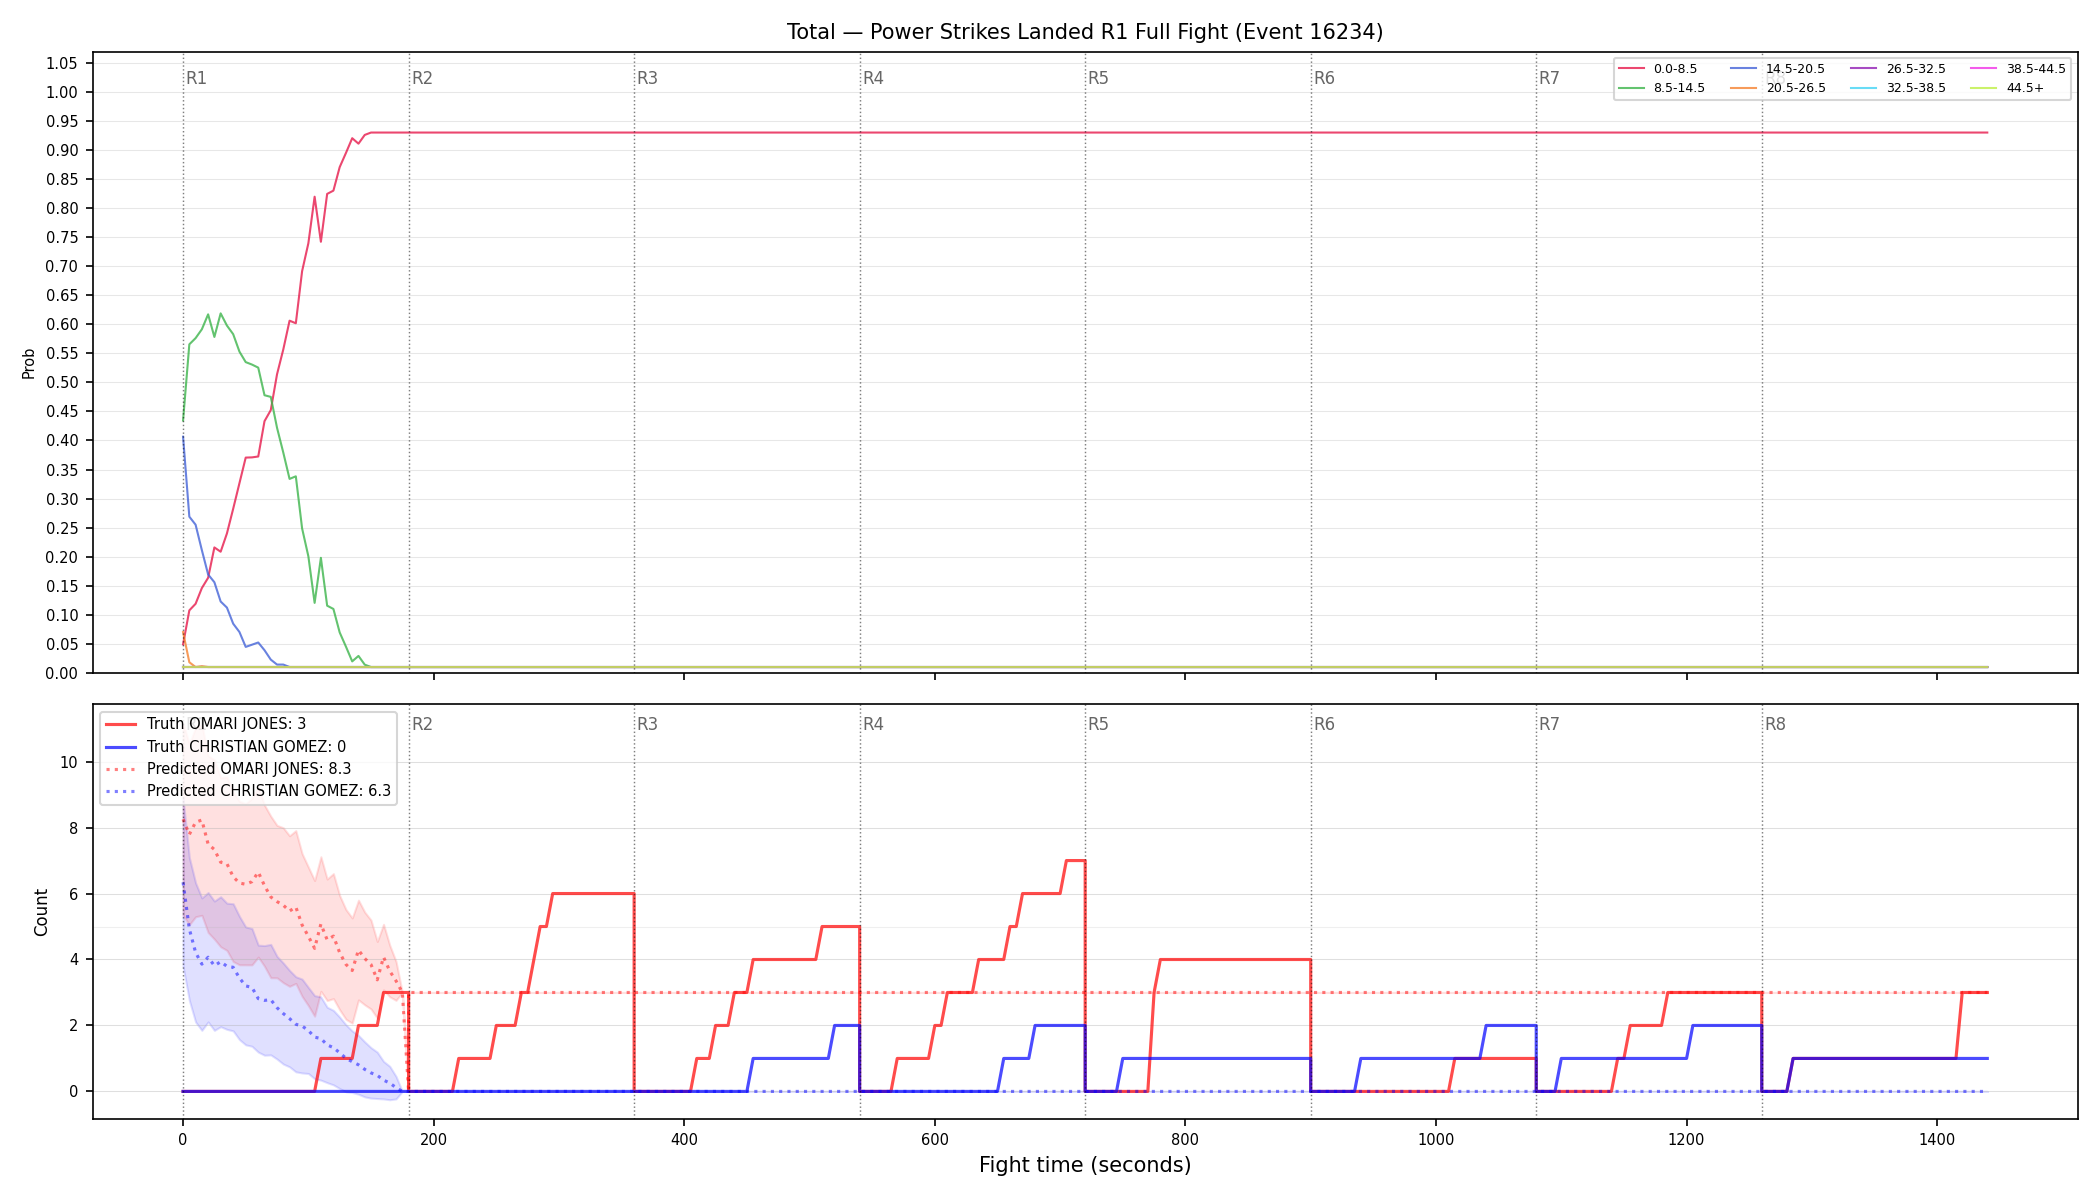Viewport: 2100px width, 1200px height.
Task: Click the 'Prob' y-axis label
Action: coord(28,363)
